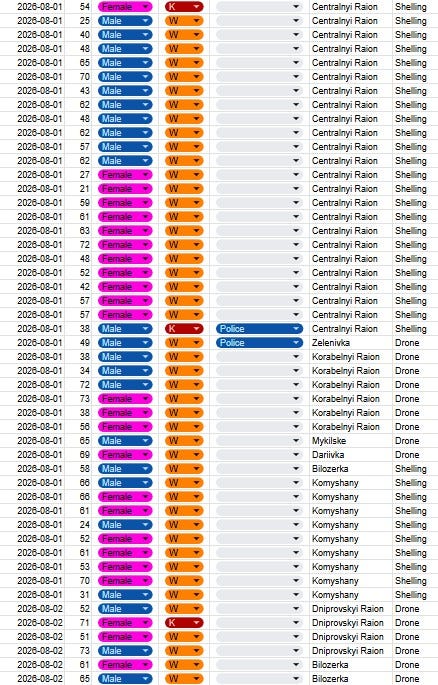Open the Female gender chip for age 21
The width and height of the screenshot is (438, 685).
point(125,189)
